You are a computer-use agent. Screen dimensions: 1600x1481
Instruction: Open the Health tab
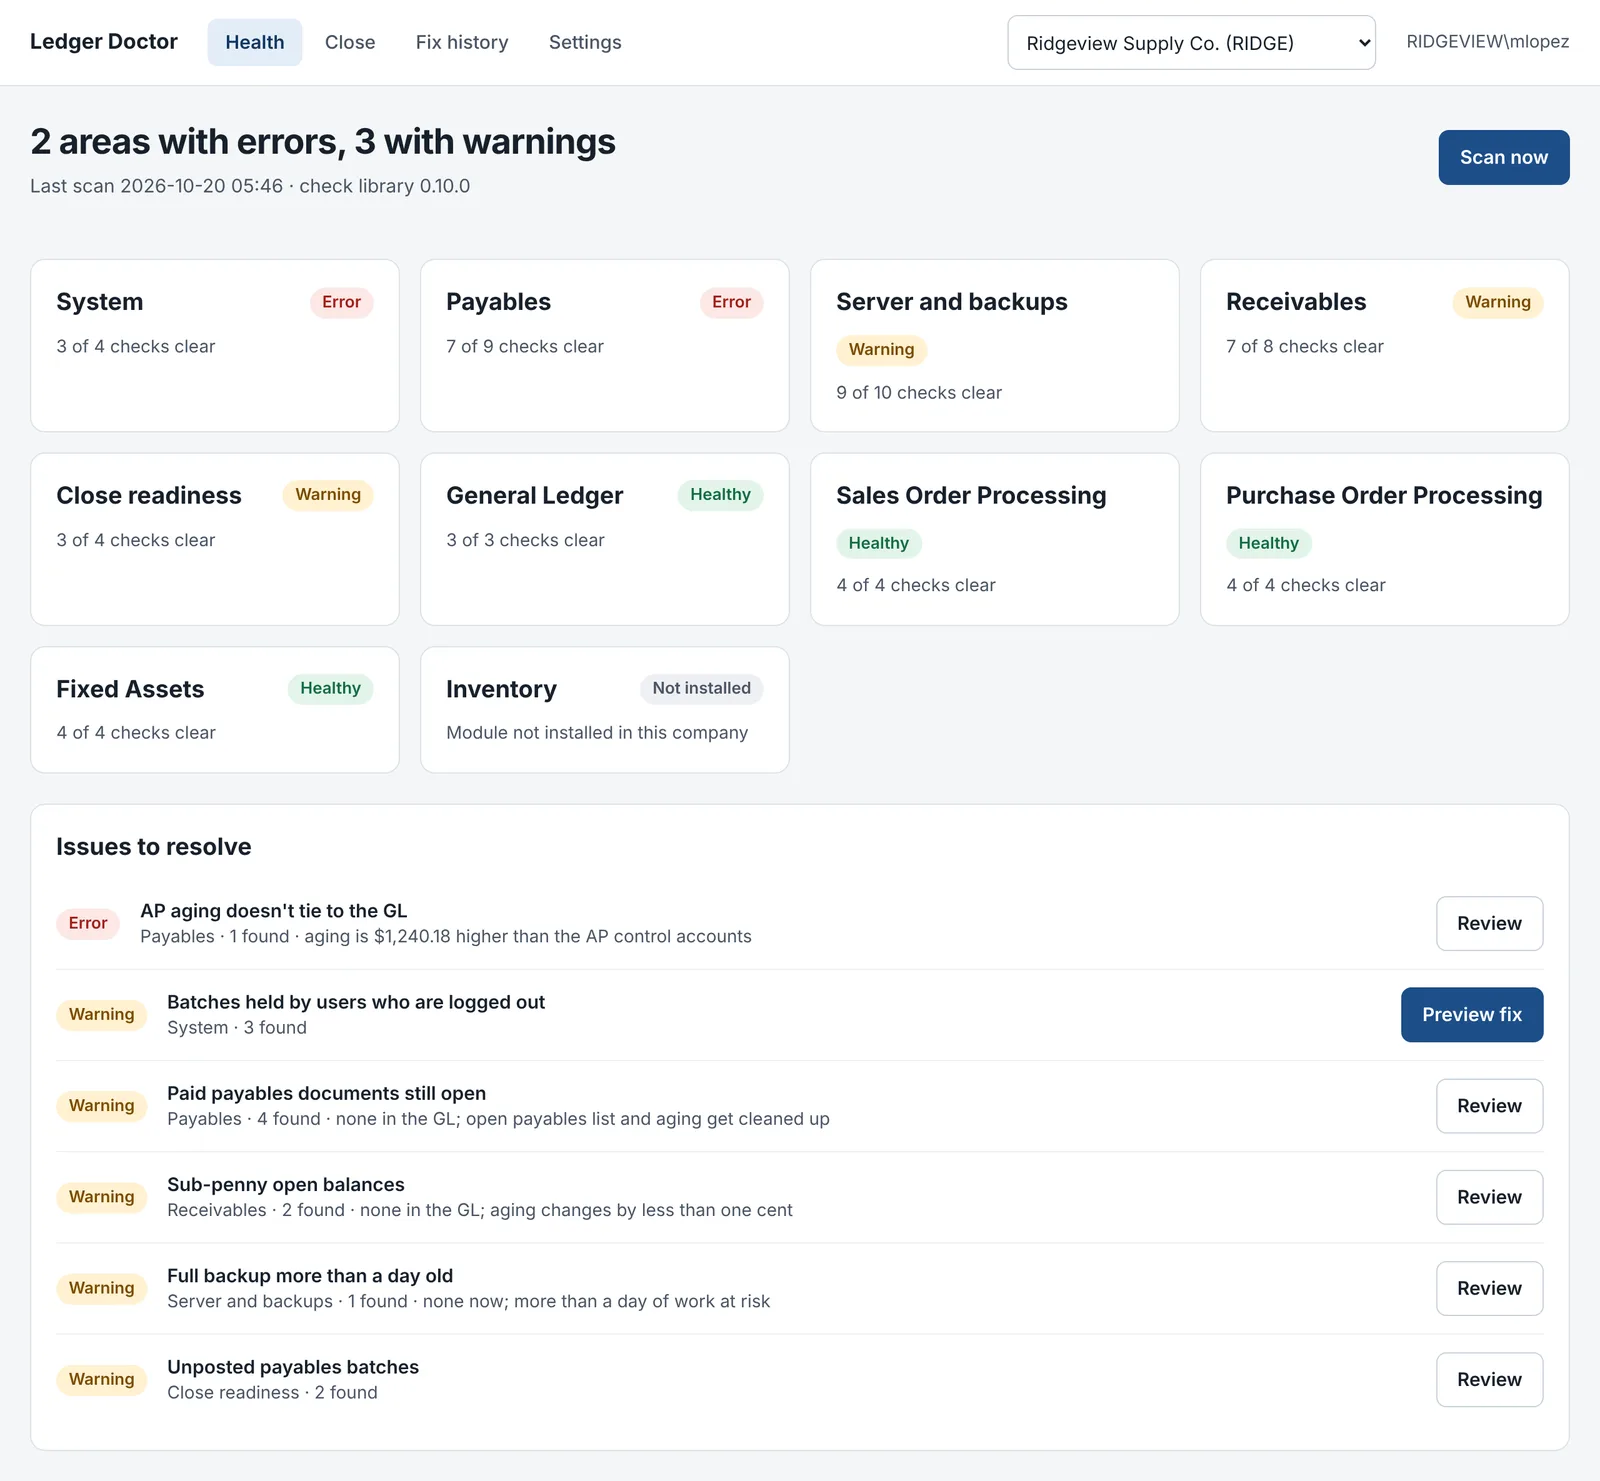(x=255, y=42)
